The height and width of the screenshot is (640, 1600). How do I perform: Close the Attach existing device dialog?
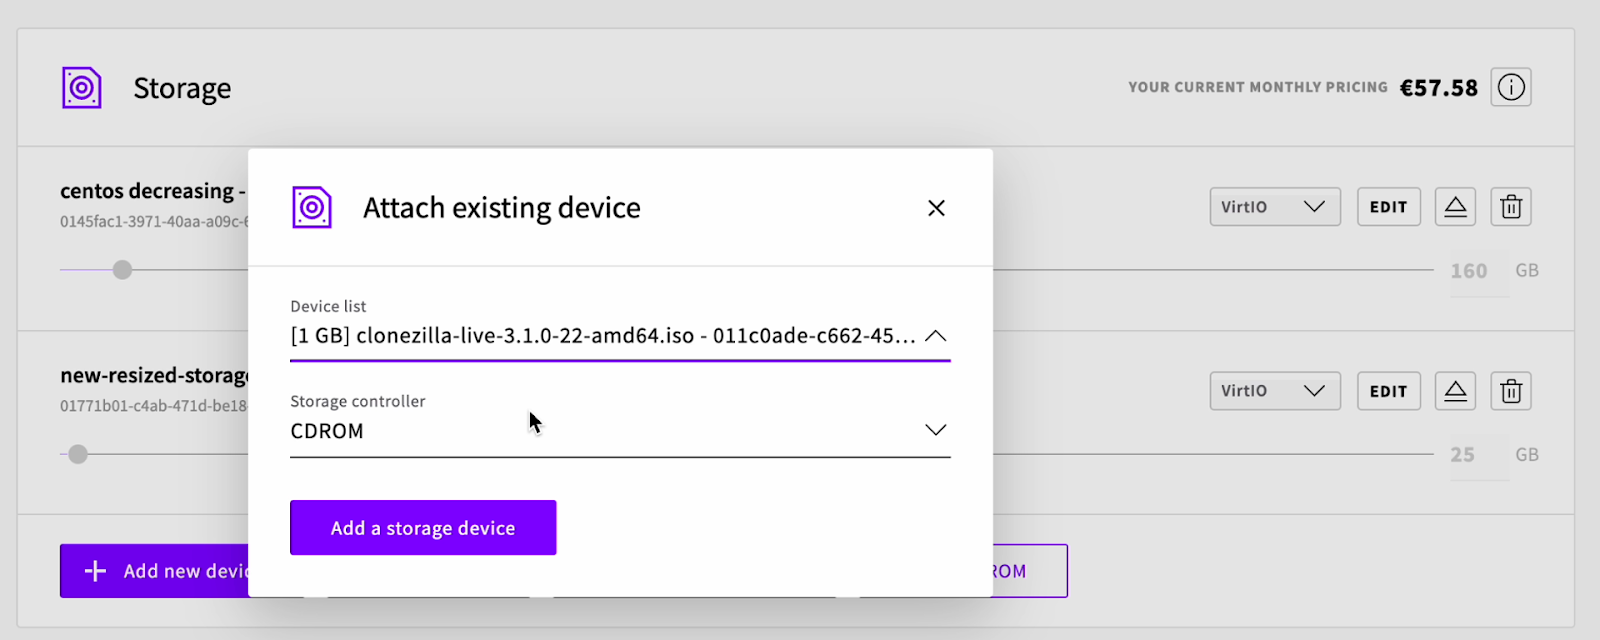tap(936, 208)
